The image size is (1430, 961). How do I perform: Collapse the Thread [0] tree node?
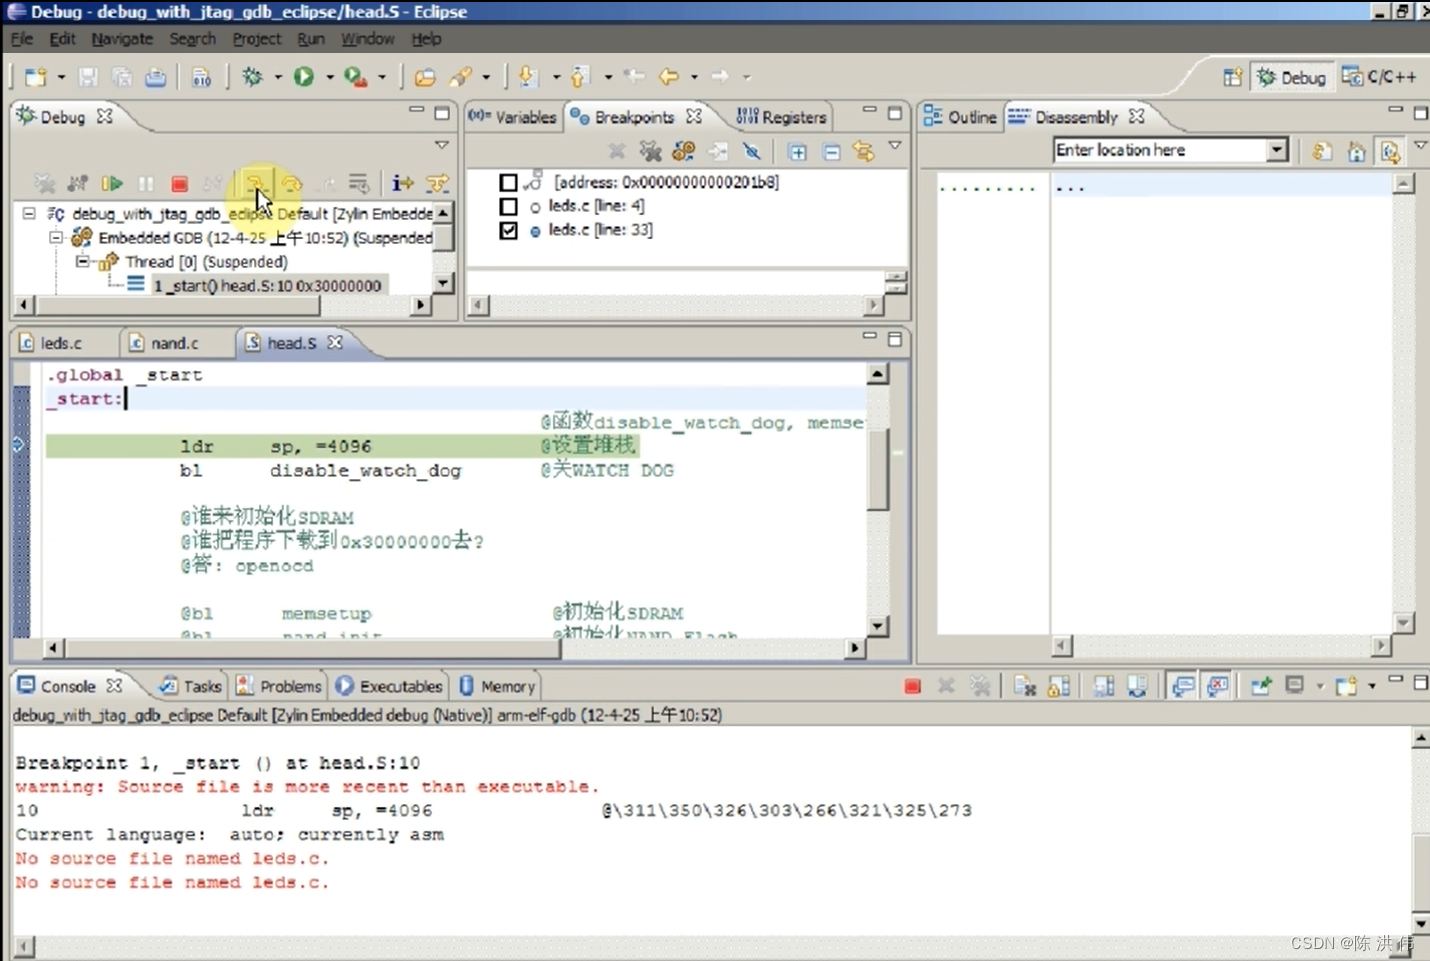[x=82, y=262]
